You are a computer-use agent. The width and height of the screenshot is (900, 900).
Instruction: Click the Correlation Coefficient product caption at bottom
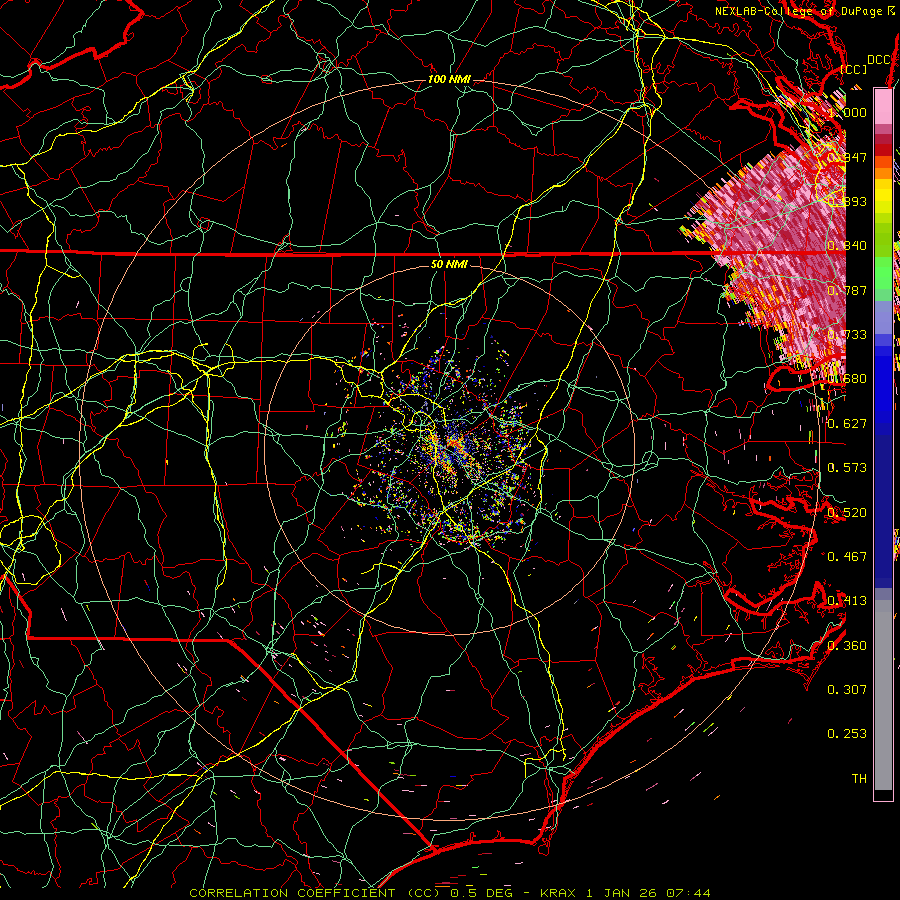click(450, 893)
